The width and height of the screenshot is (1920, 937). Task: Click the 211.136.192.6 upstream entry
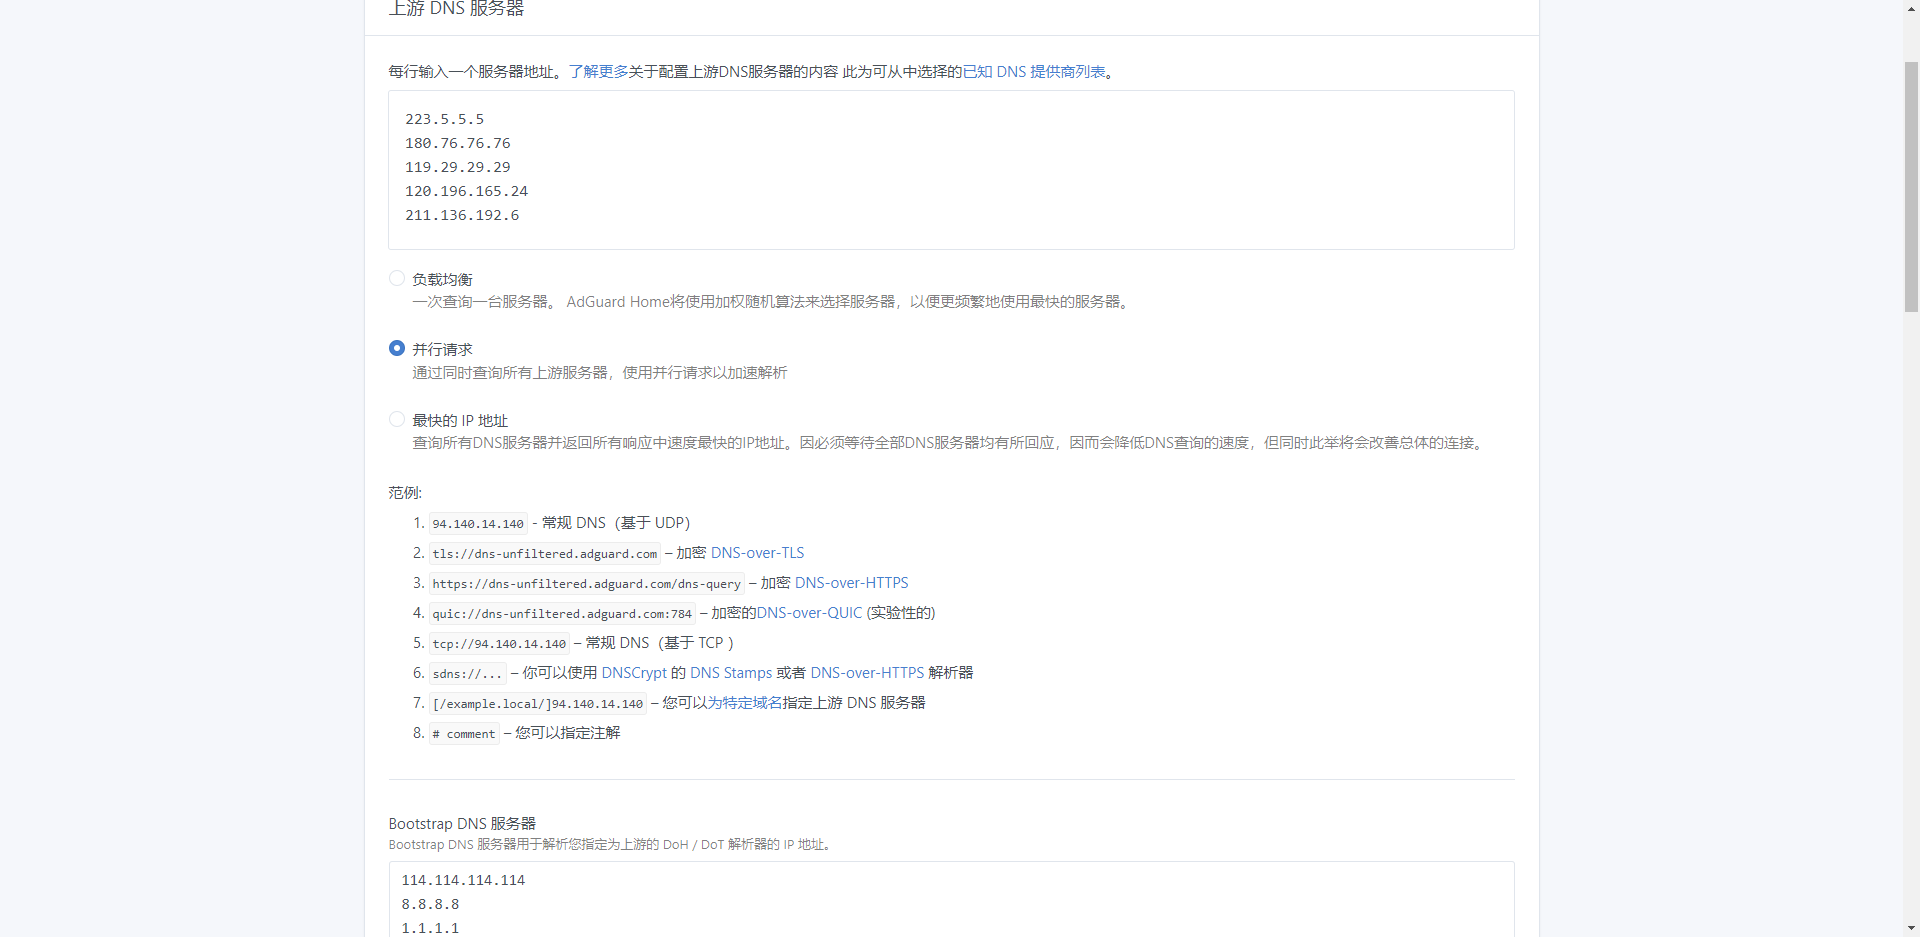(462, 215)
